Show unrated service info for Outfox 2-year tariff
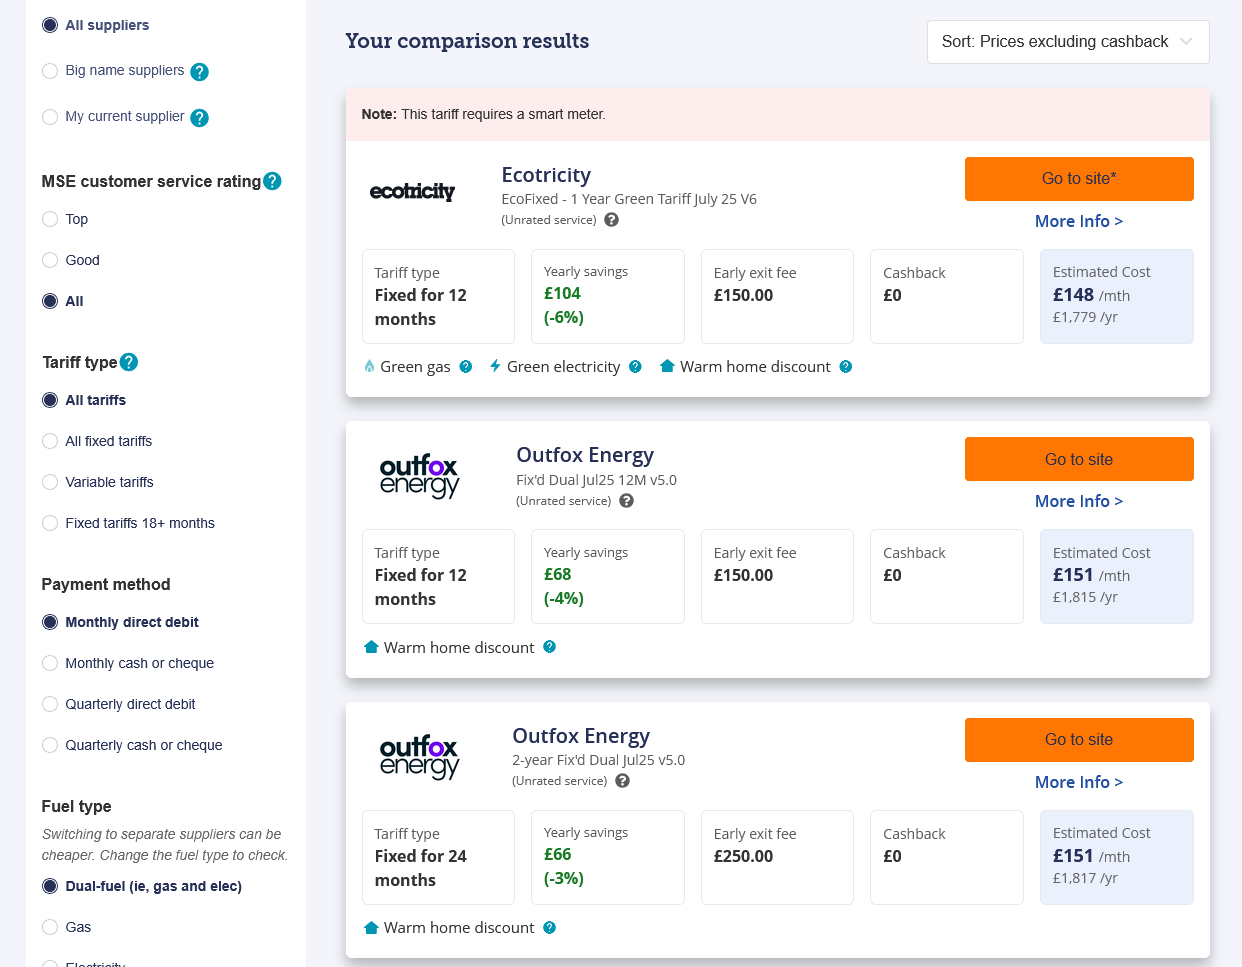The height and width of the screenshot is (967, 1242). point(622,781)
